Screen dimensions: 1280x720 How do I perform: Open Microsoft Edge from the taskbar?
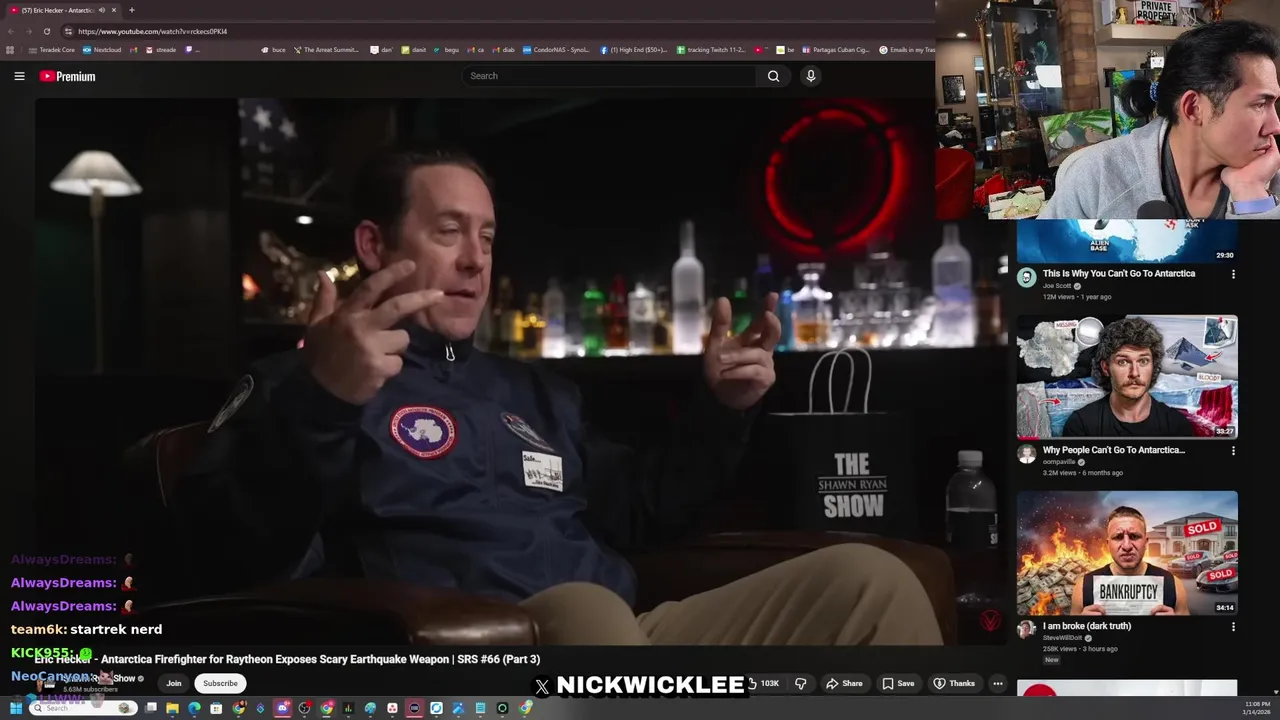(x=194, y=708)
